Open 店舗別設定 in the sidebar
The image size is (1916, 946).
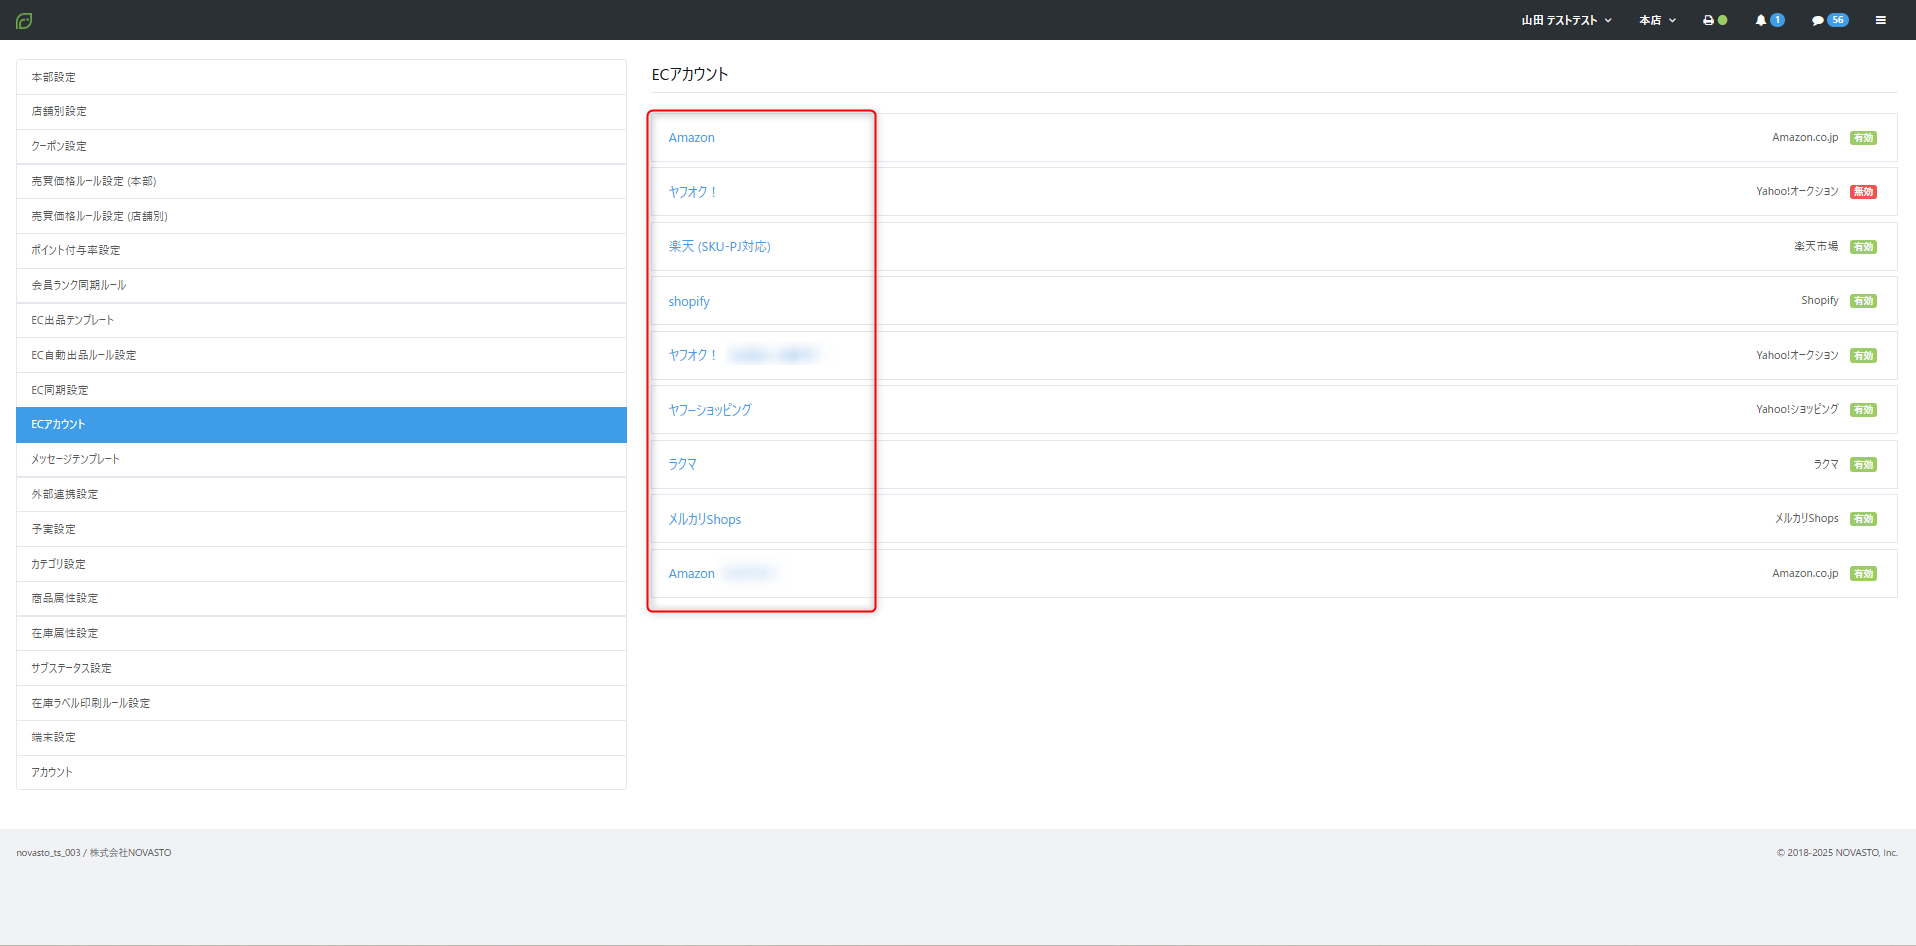pos(321,112)
